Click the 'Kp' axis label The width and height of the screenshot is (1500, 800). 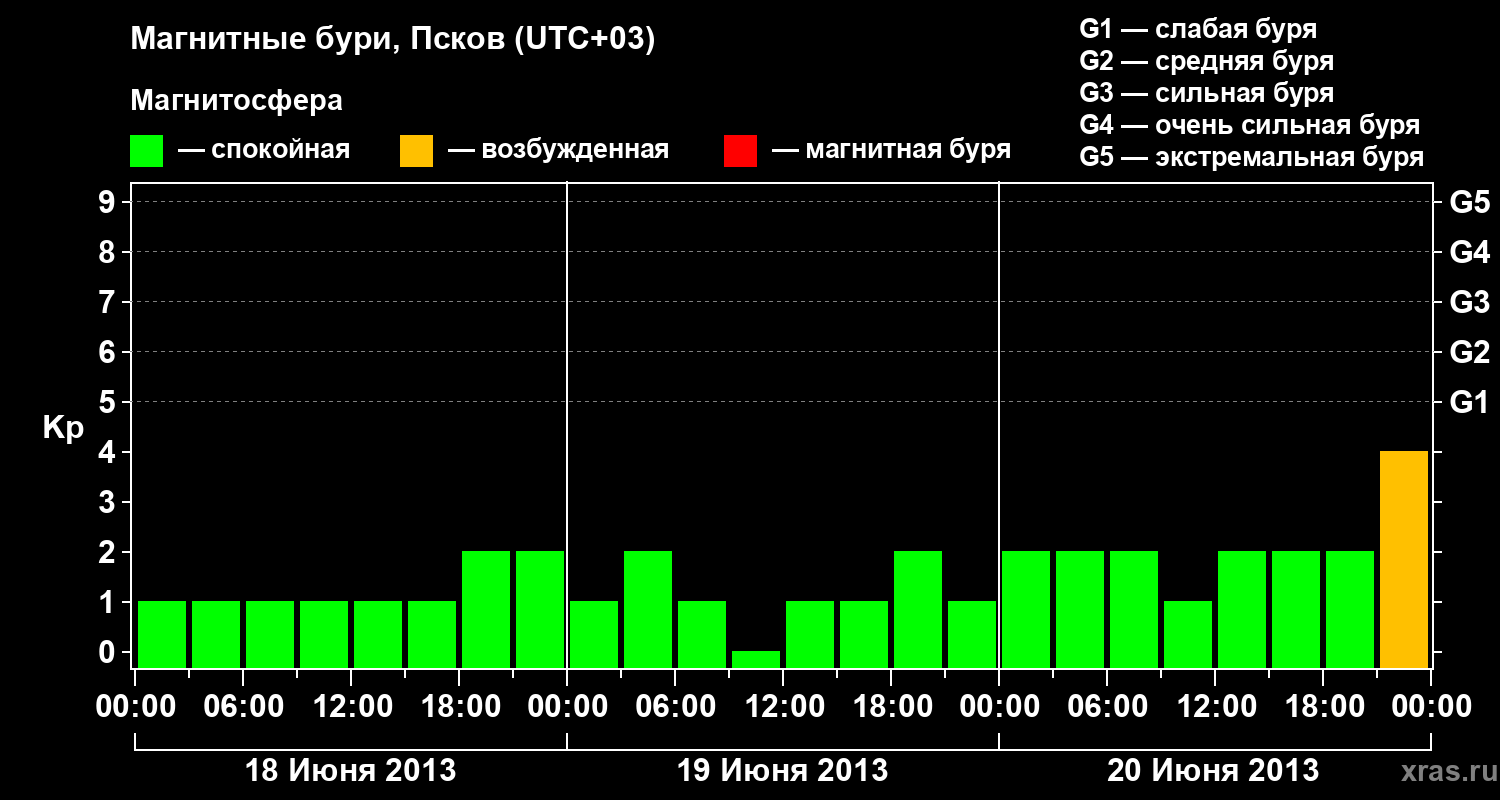coord(63,429)
